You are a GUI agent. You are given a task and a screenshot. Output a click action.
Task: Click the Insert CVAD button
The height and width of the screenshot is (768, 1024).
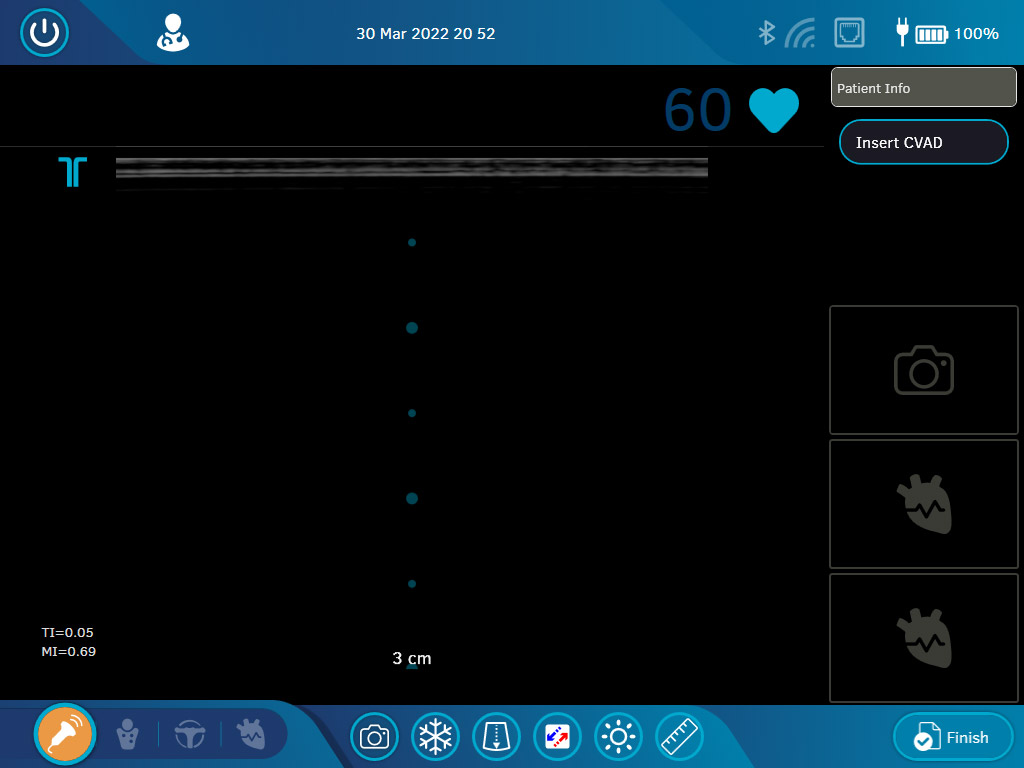point(923,142)
